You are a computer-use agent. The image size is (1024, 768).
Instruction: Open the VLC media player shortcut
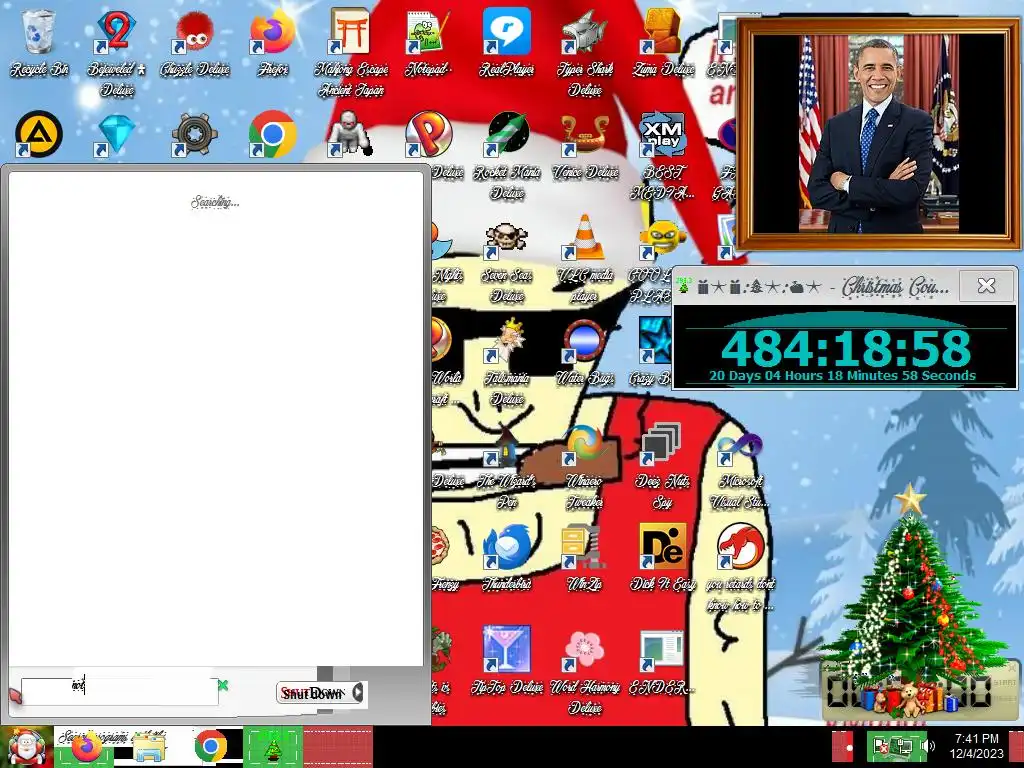tap(585, 259)
